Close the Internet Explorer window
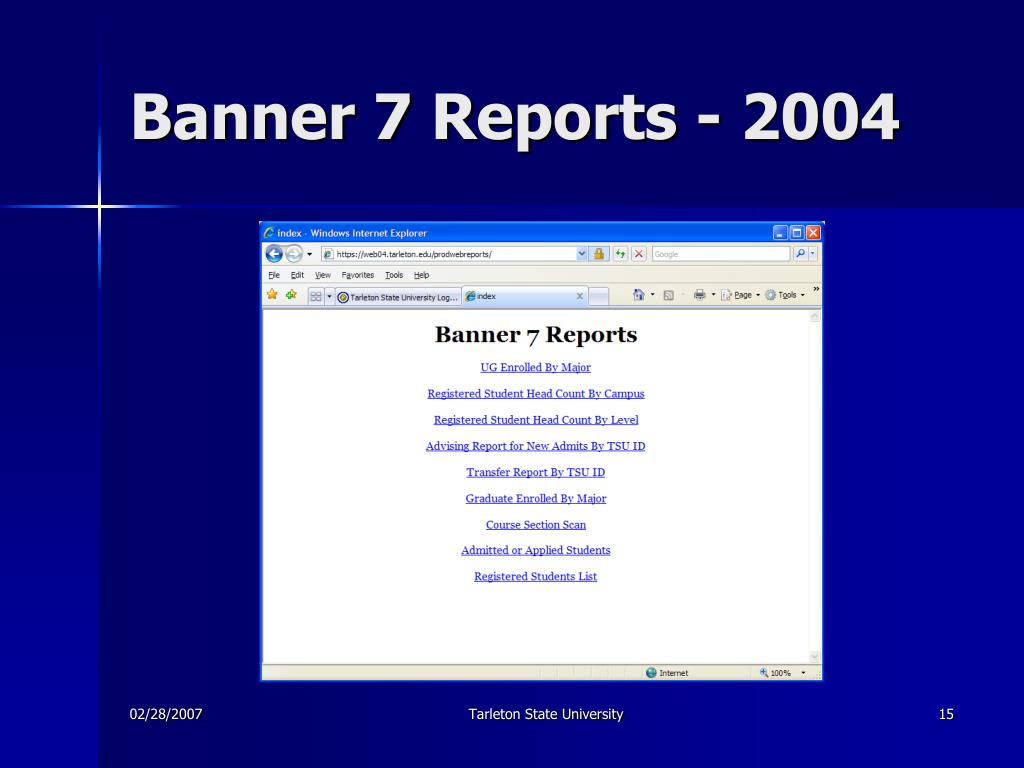Screen dimensions: 1024x768 (x=813, y=232)
